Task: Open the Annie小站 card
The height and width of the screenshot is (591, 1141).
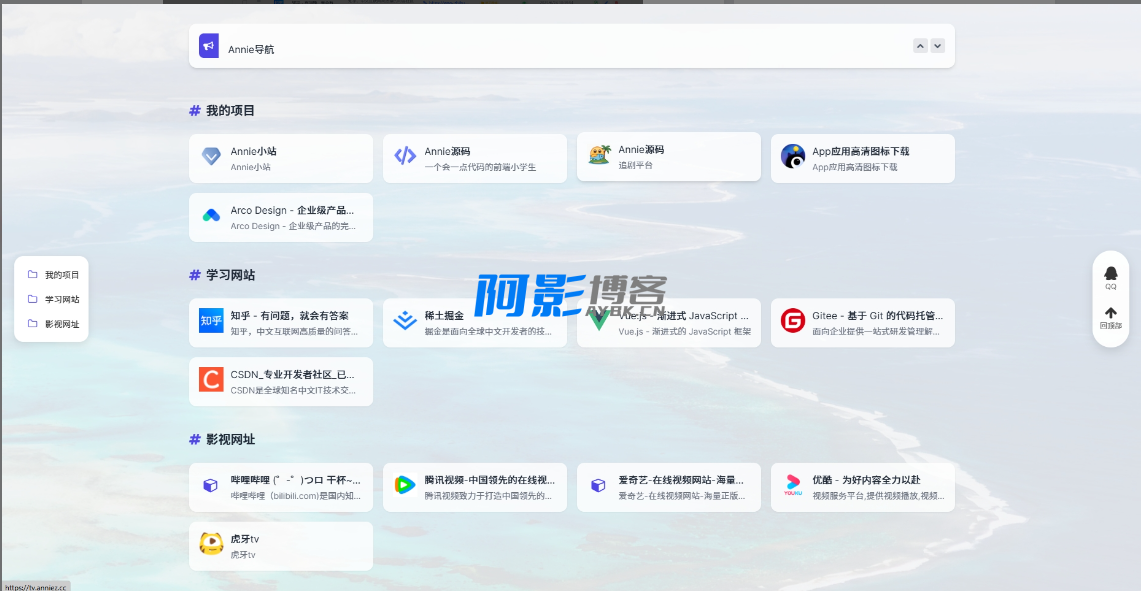Action: pyautogui.click(x=280, y=158)
